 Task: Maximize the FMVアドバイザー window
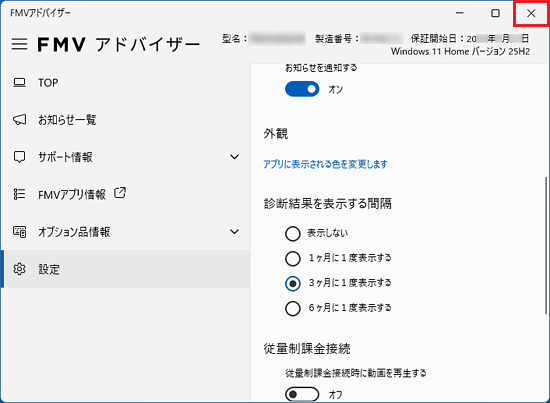[495, 13]
